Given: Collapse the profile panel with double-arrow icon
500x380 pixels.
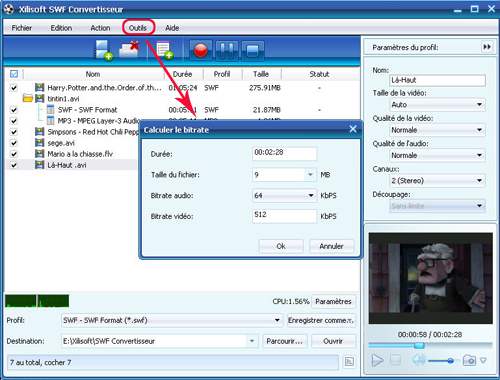Looking at the screenshot, I should coord(487,47).
